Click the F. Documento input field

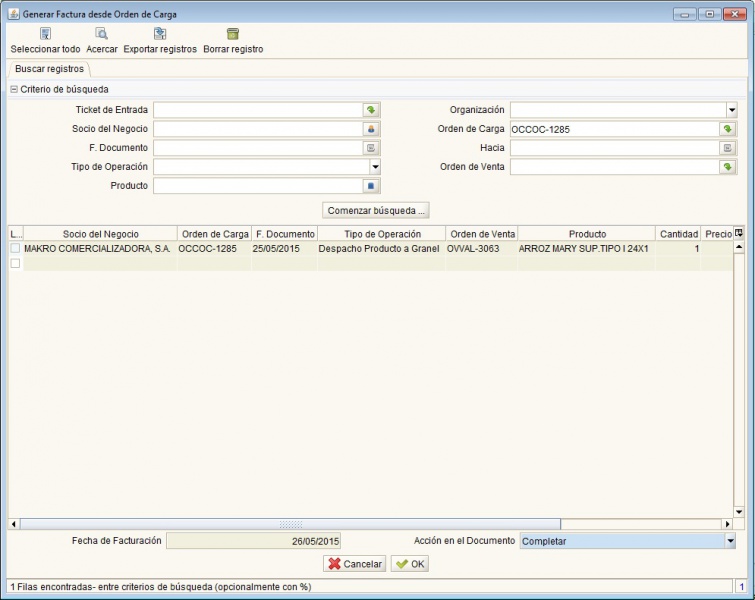pyautogui.click(x=258, y=148)
